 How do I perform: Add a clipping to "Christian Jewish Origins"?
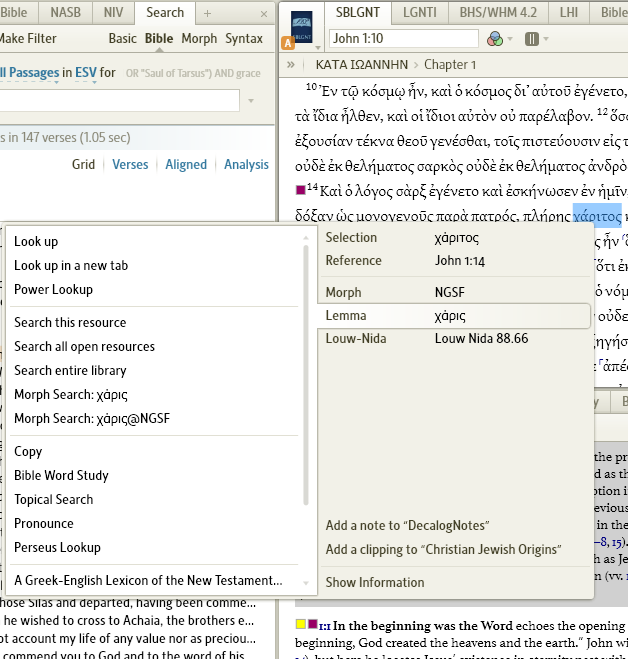[x=443, y=549]
